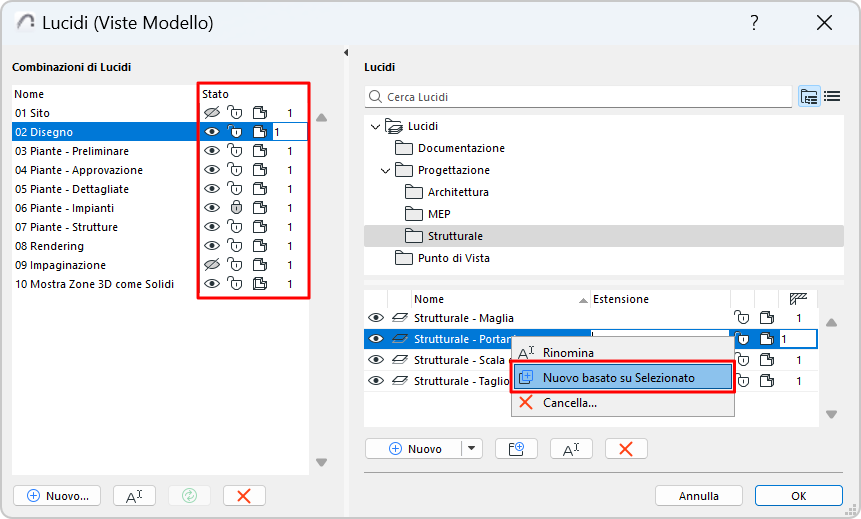Delete selected layer with red X button
Viewport: 861px width, 519px height.
(626, 449)
